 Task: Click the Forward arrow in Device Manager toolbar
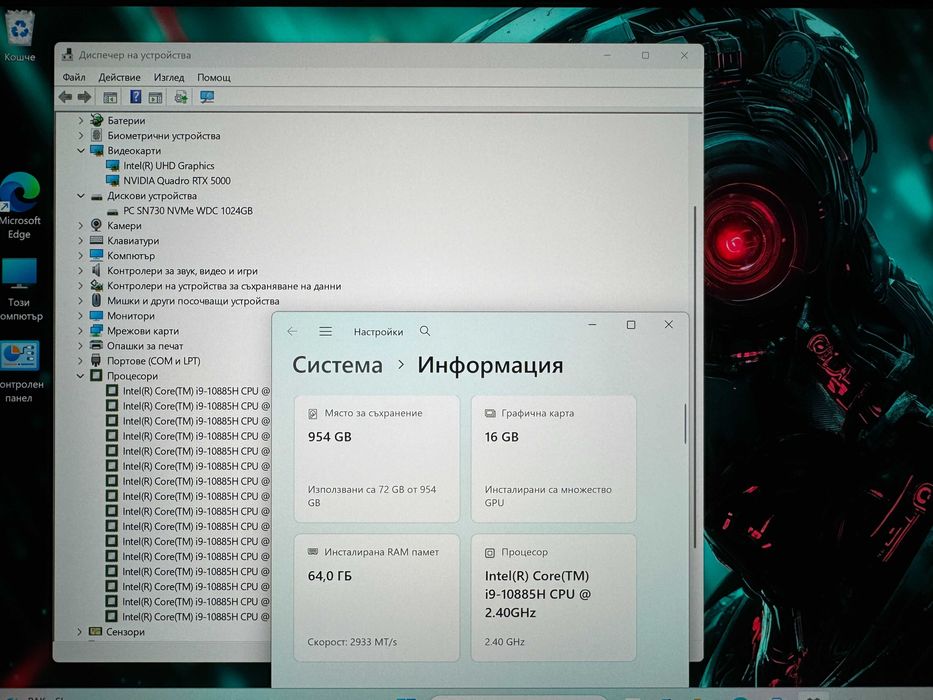84,96
